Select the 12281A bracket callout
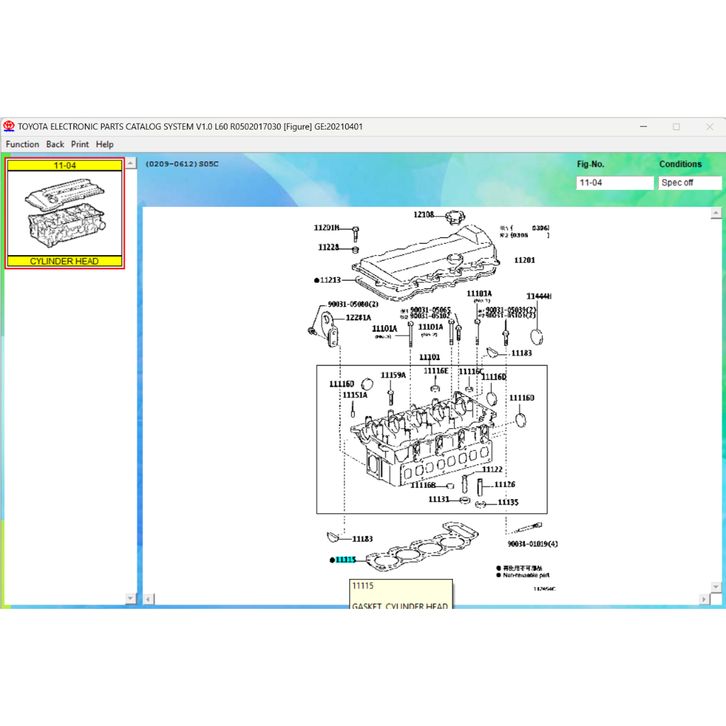Image resolution: width=726 pixels, height=726 pixels. pos(358,318)
